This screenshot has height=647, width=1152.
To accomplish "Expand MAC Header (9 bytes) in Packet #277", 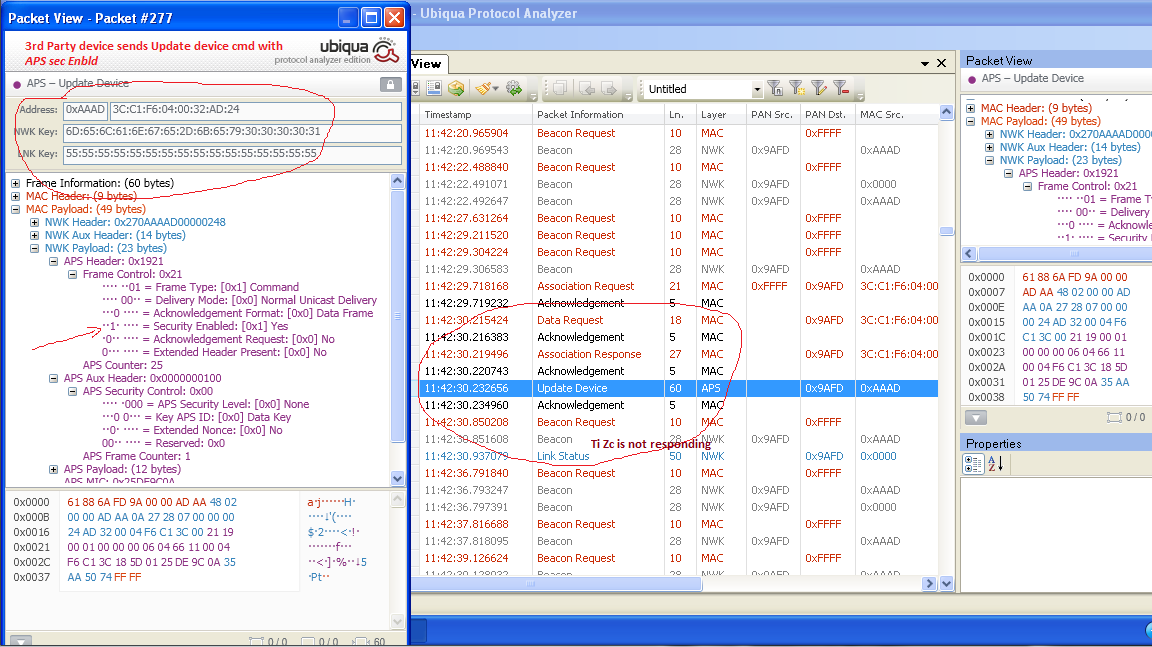I will 15,196.
